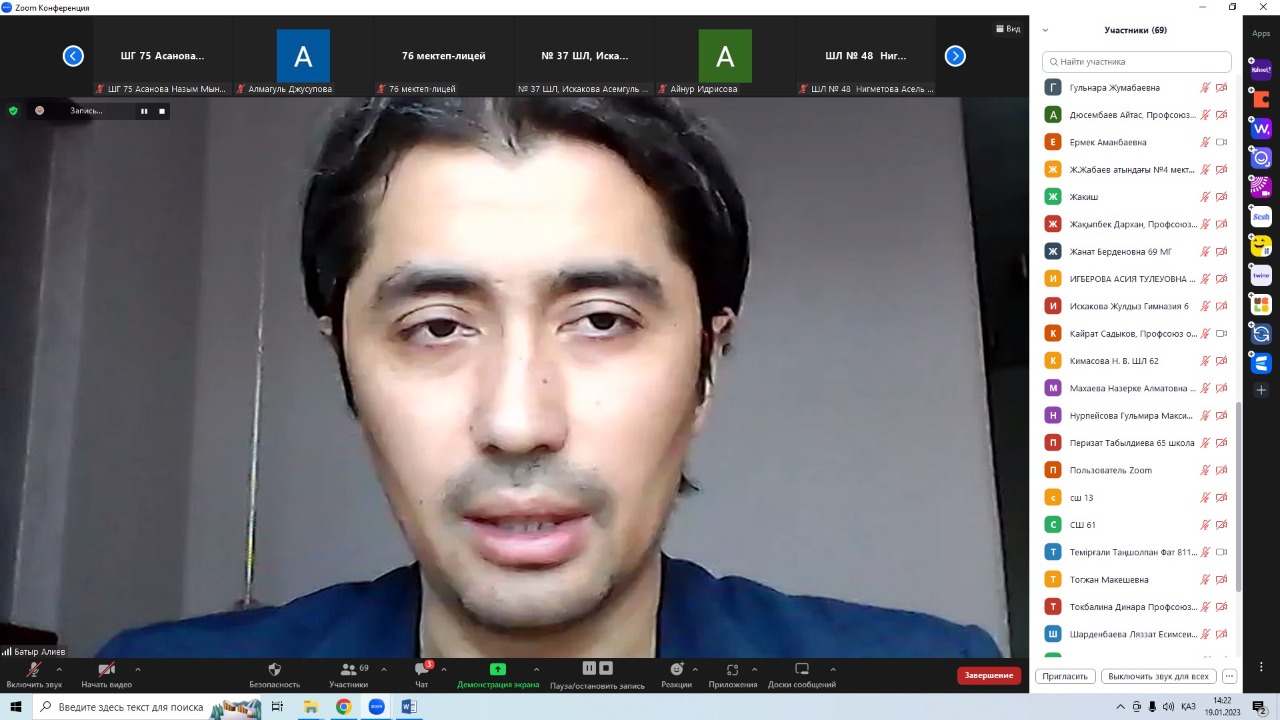This screenshot has width=1280, height=720.
Task: Stop recording in bottom toolbar
Action: click(606, 668)
